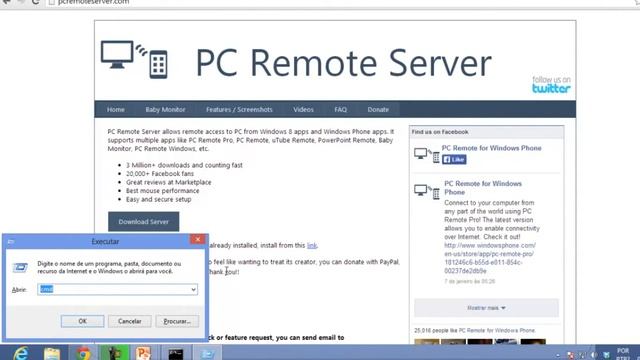Open the Baby Monitor menu item

(x=165, y=109)
